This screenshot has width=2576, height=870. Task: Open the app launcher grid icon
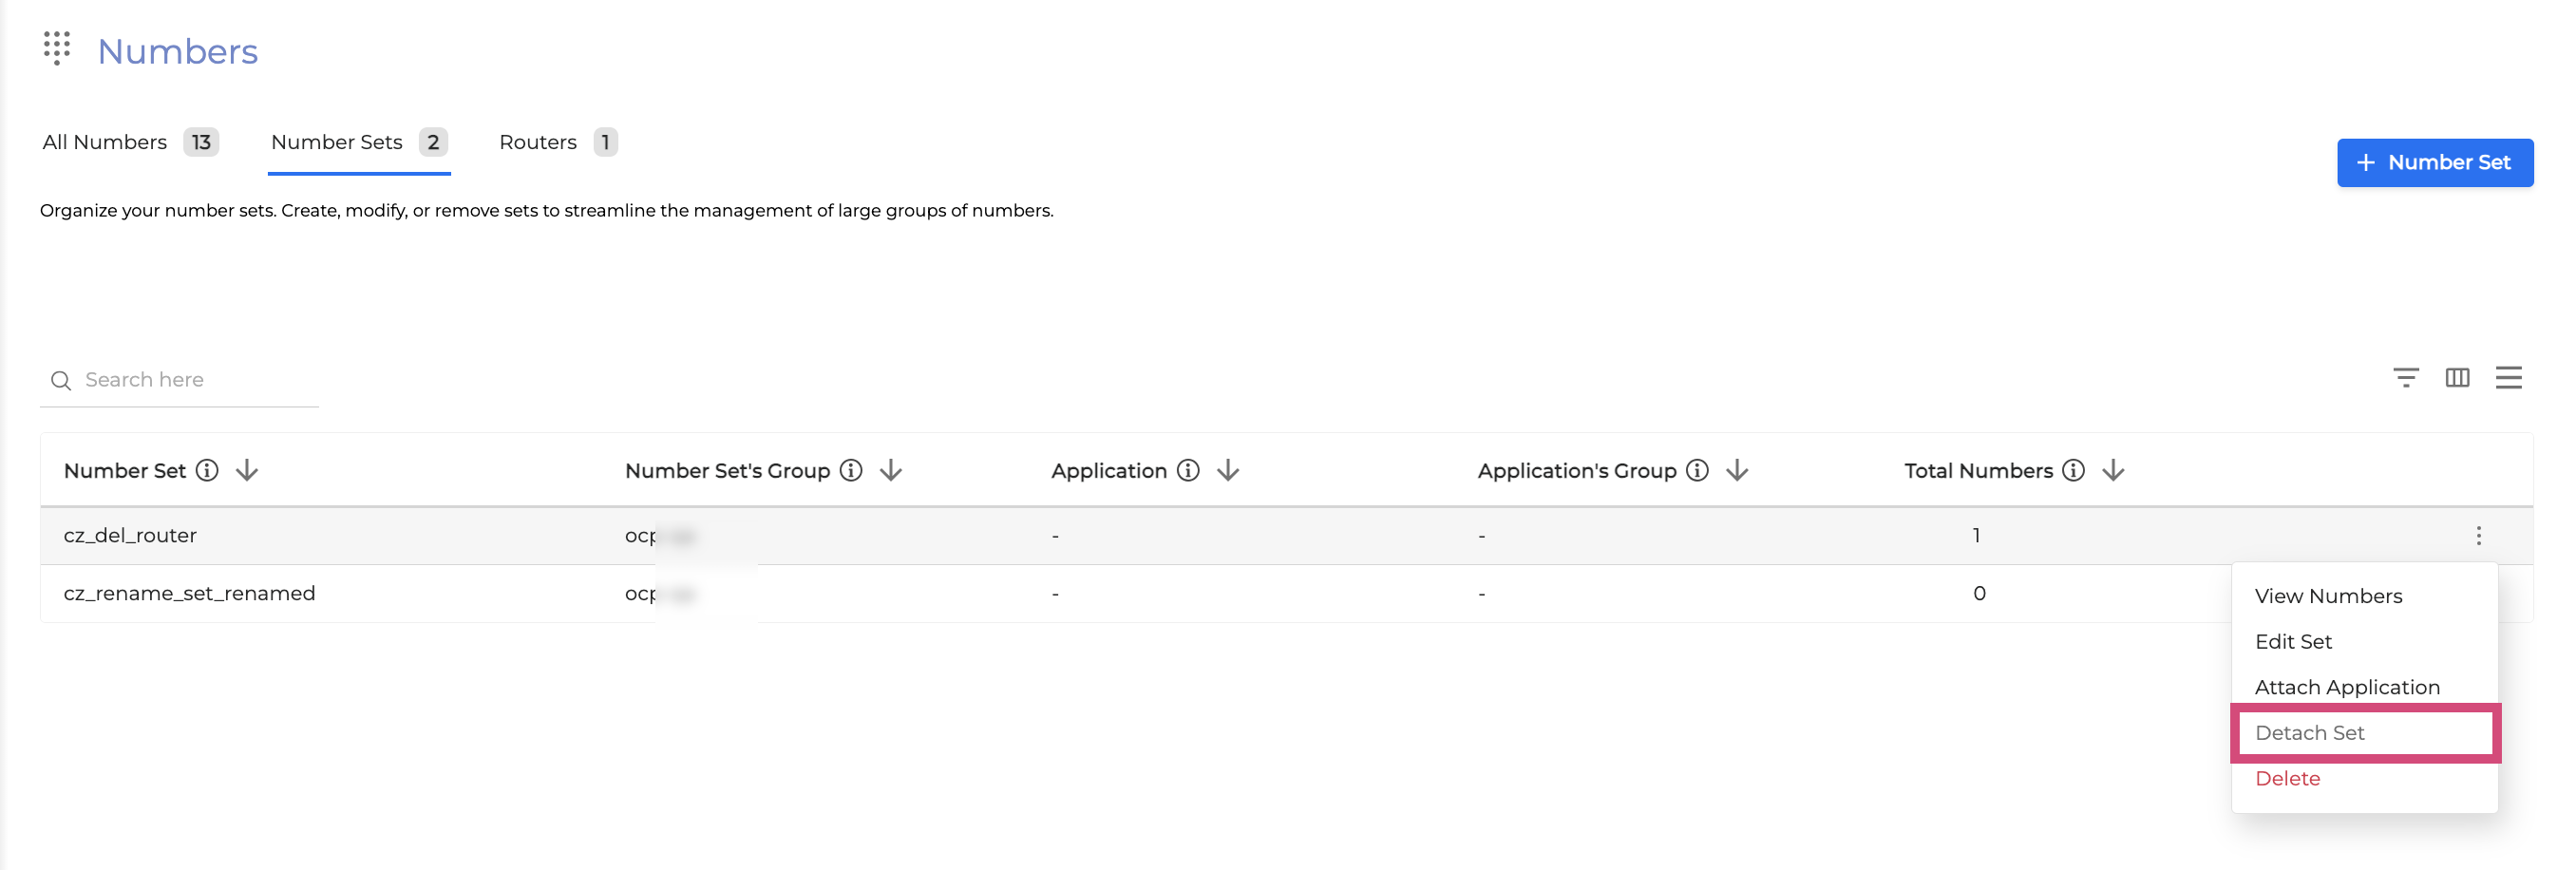pos(57,48)
